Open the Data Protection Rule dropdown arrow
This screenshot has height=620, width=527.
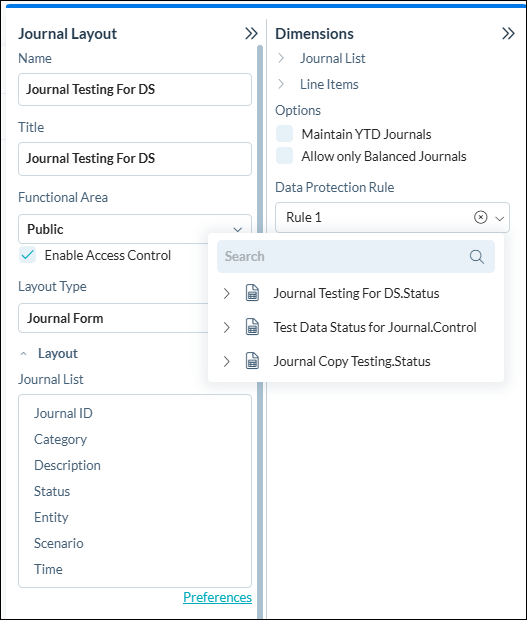point(500,218)
